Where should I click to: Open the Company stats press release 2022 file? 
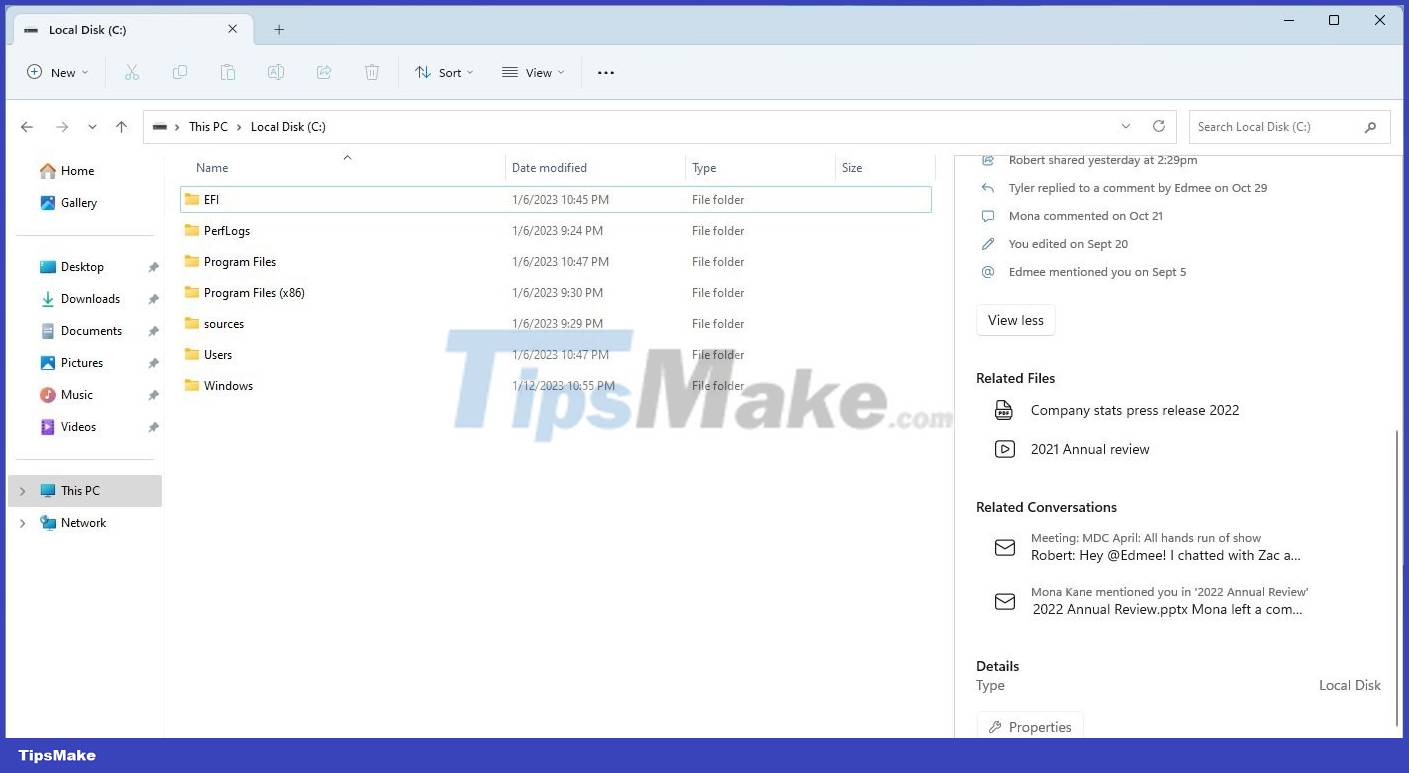tap(1135, 410)
